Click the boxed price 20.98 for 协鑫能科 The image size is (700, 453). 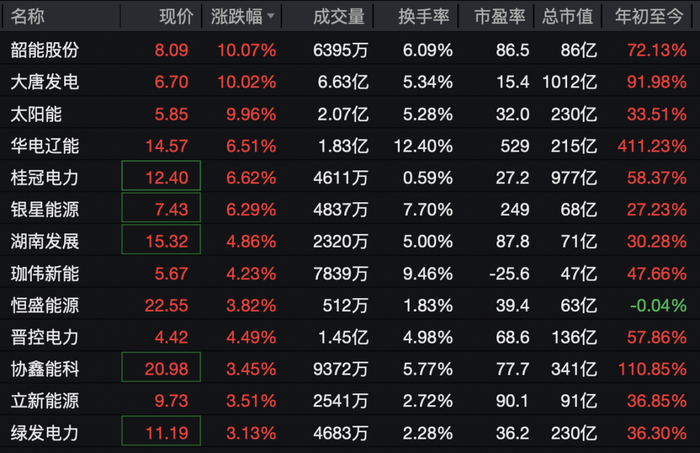click(x=161, y=367)
